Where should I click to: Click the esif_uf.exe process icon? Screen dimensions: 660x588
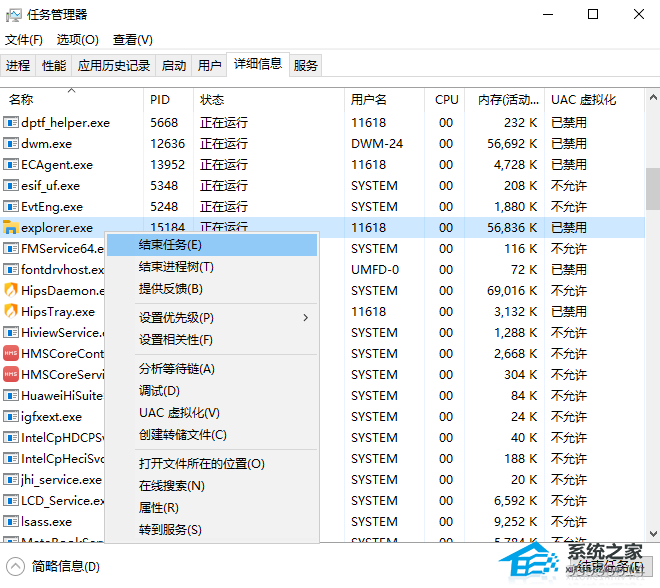(x=11, y=186)
